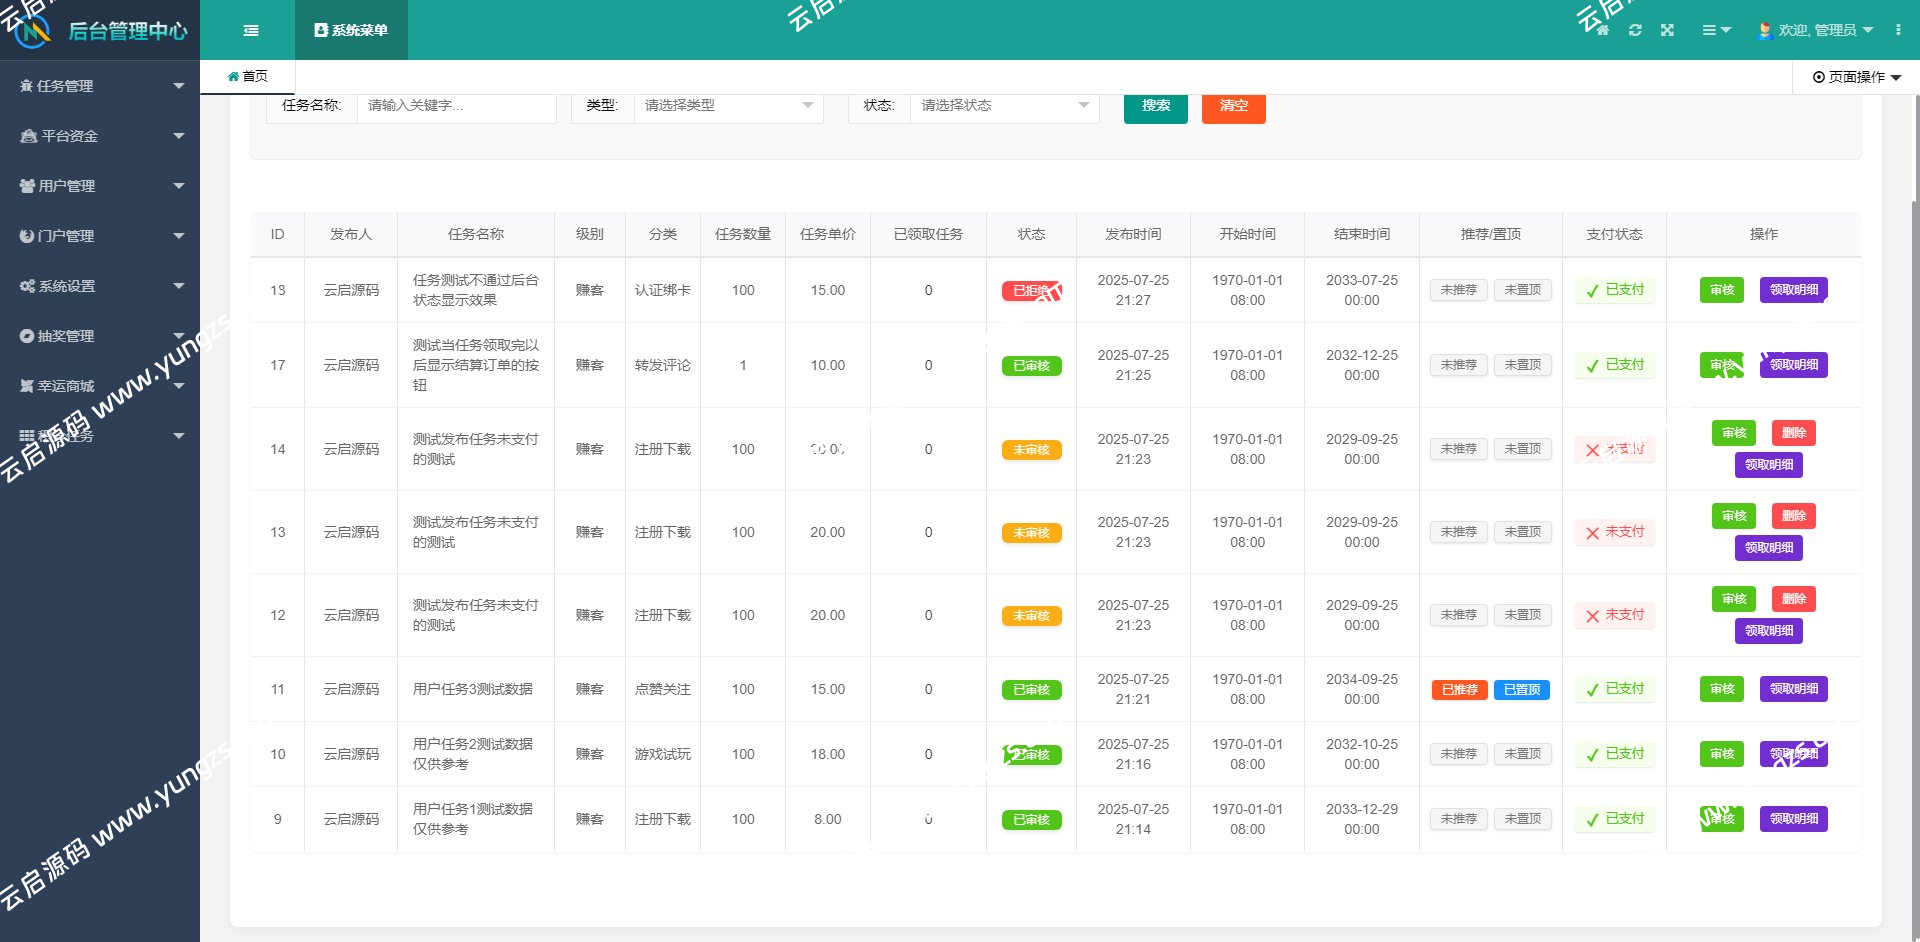Click 清空 to clear filters
The image size is (1920, 942).
[1233, 105]
